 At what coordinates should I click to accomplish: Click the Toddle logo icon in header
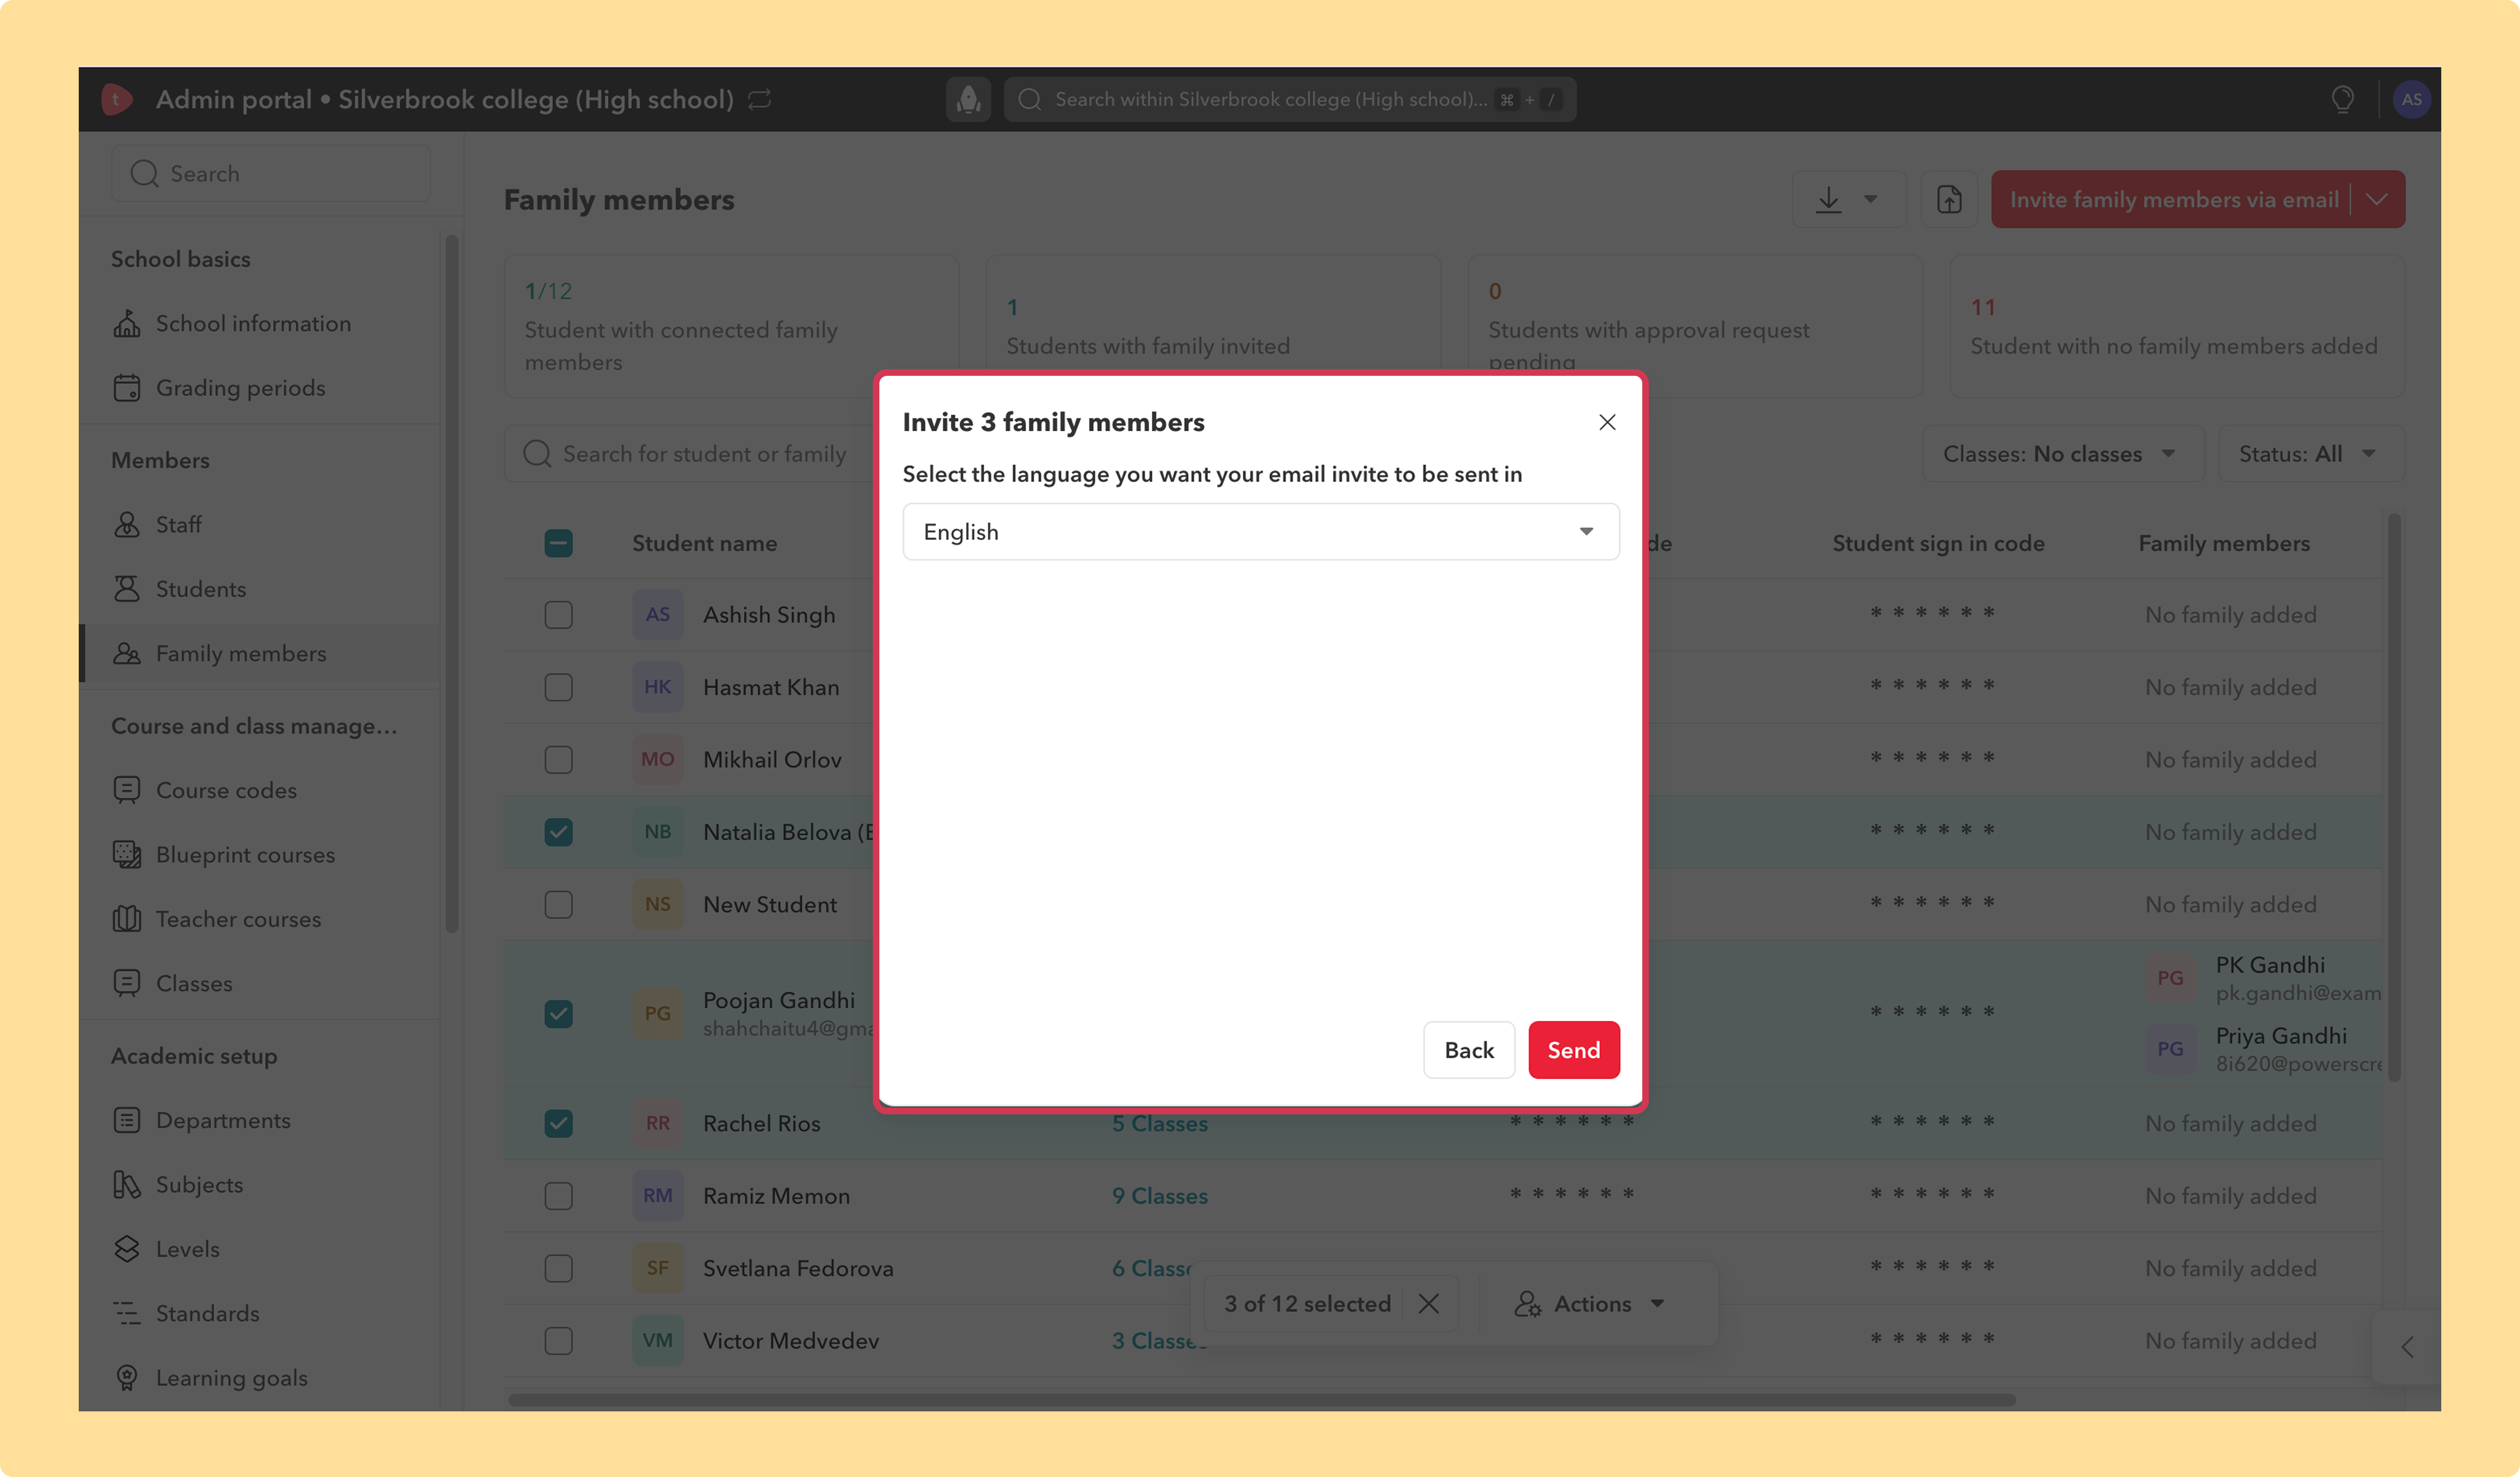[117, 99]
